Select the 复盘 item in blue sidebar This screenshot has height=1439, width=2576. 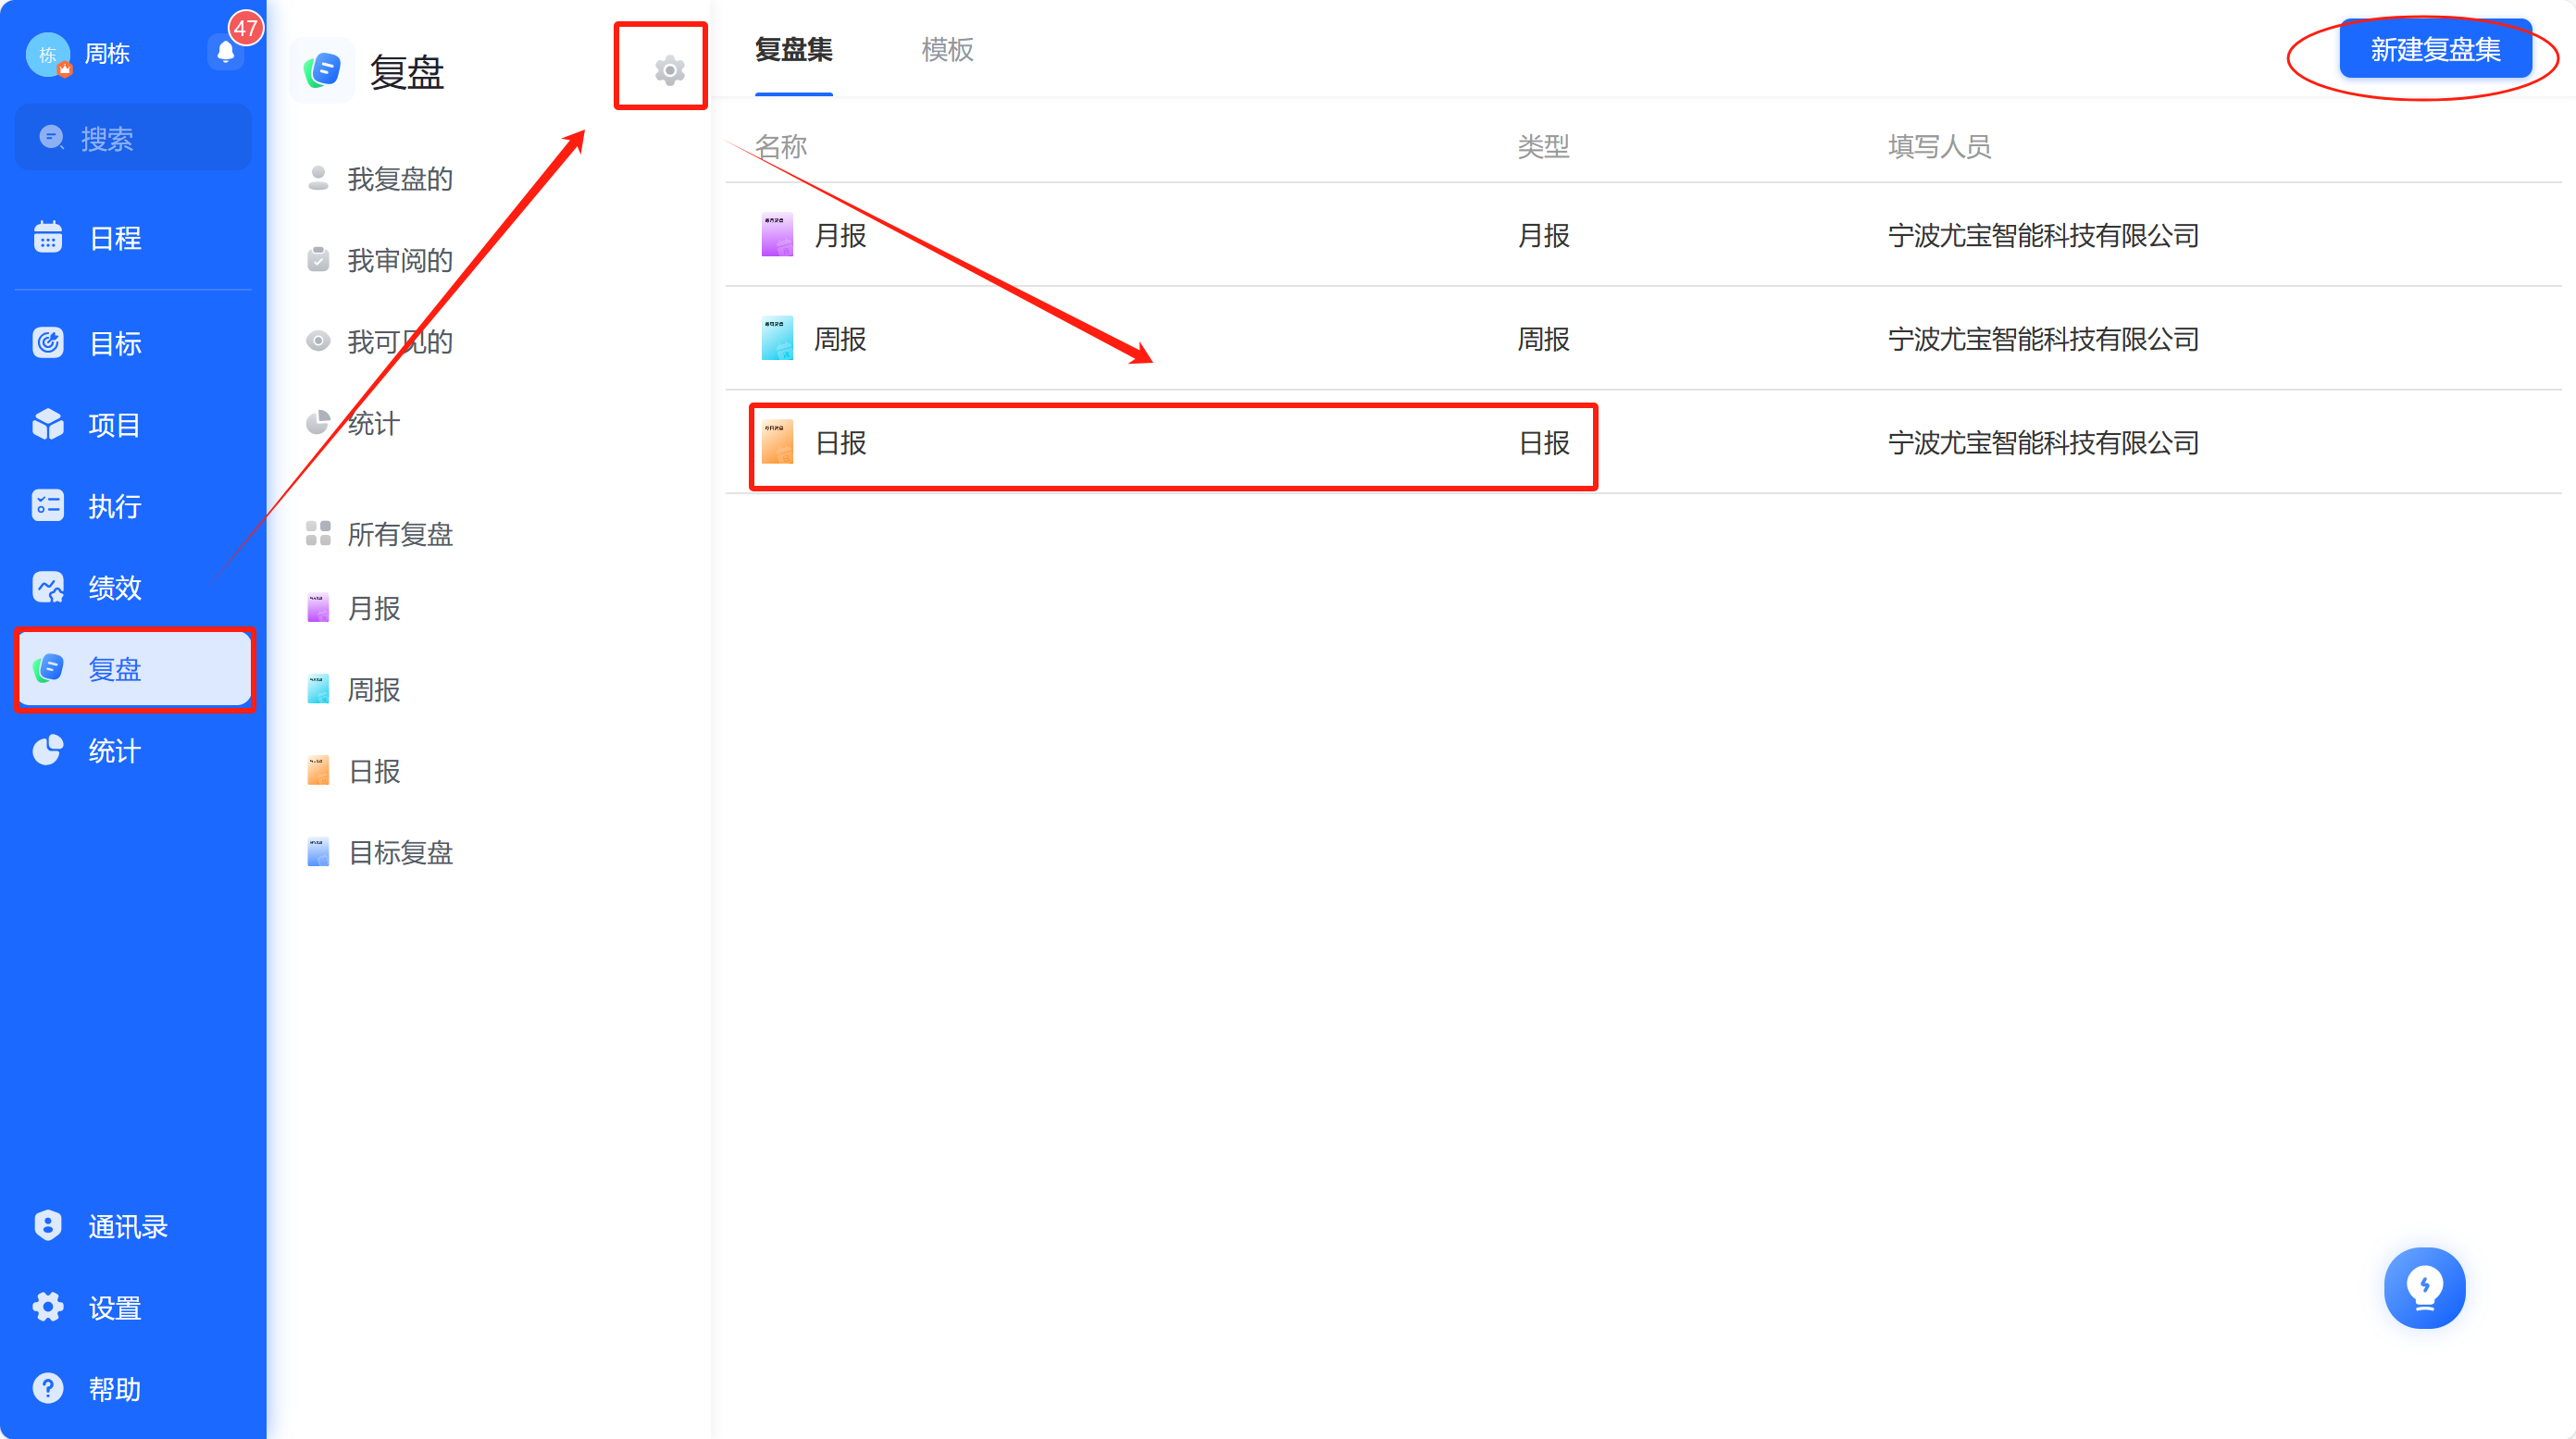[133, 669]
